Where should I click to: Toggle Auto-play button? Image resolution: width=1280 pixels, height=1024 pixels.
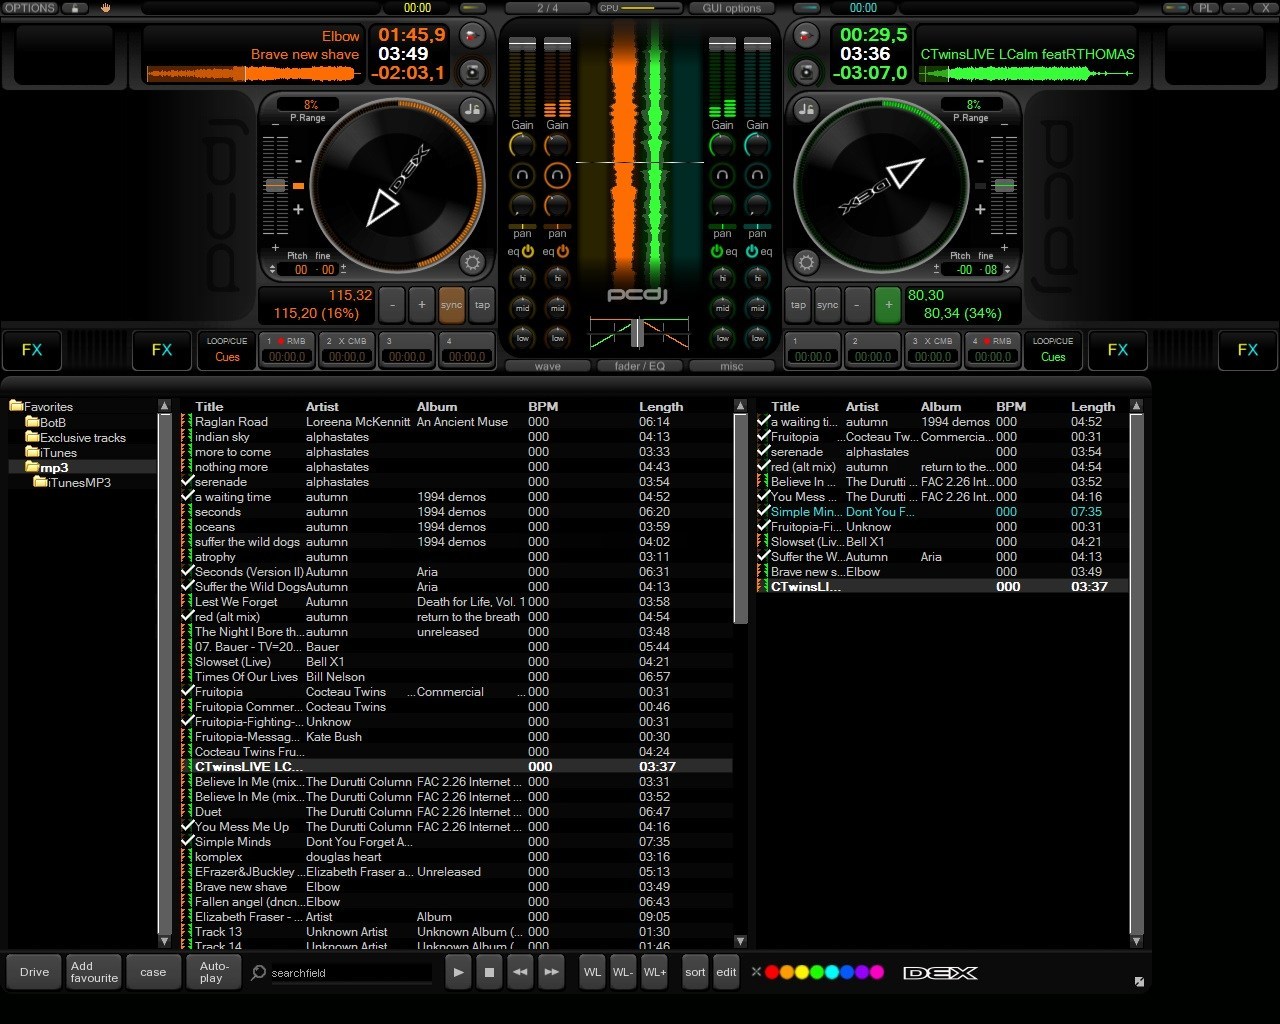point(214,972)
